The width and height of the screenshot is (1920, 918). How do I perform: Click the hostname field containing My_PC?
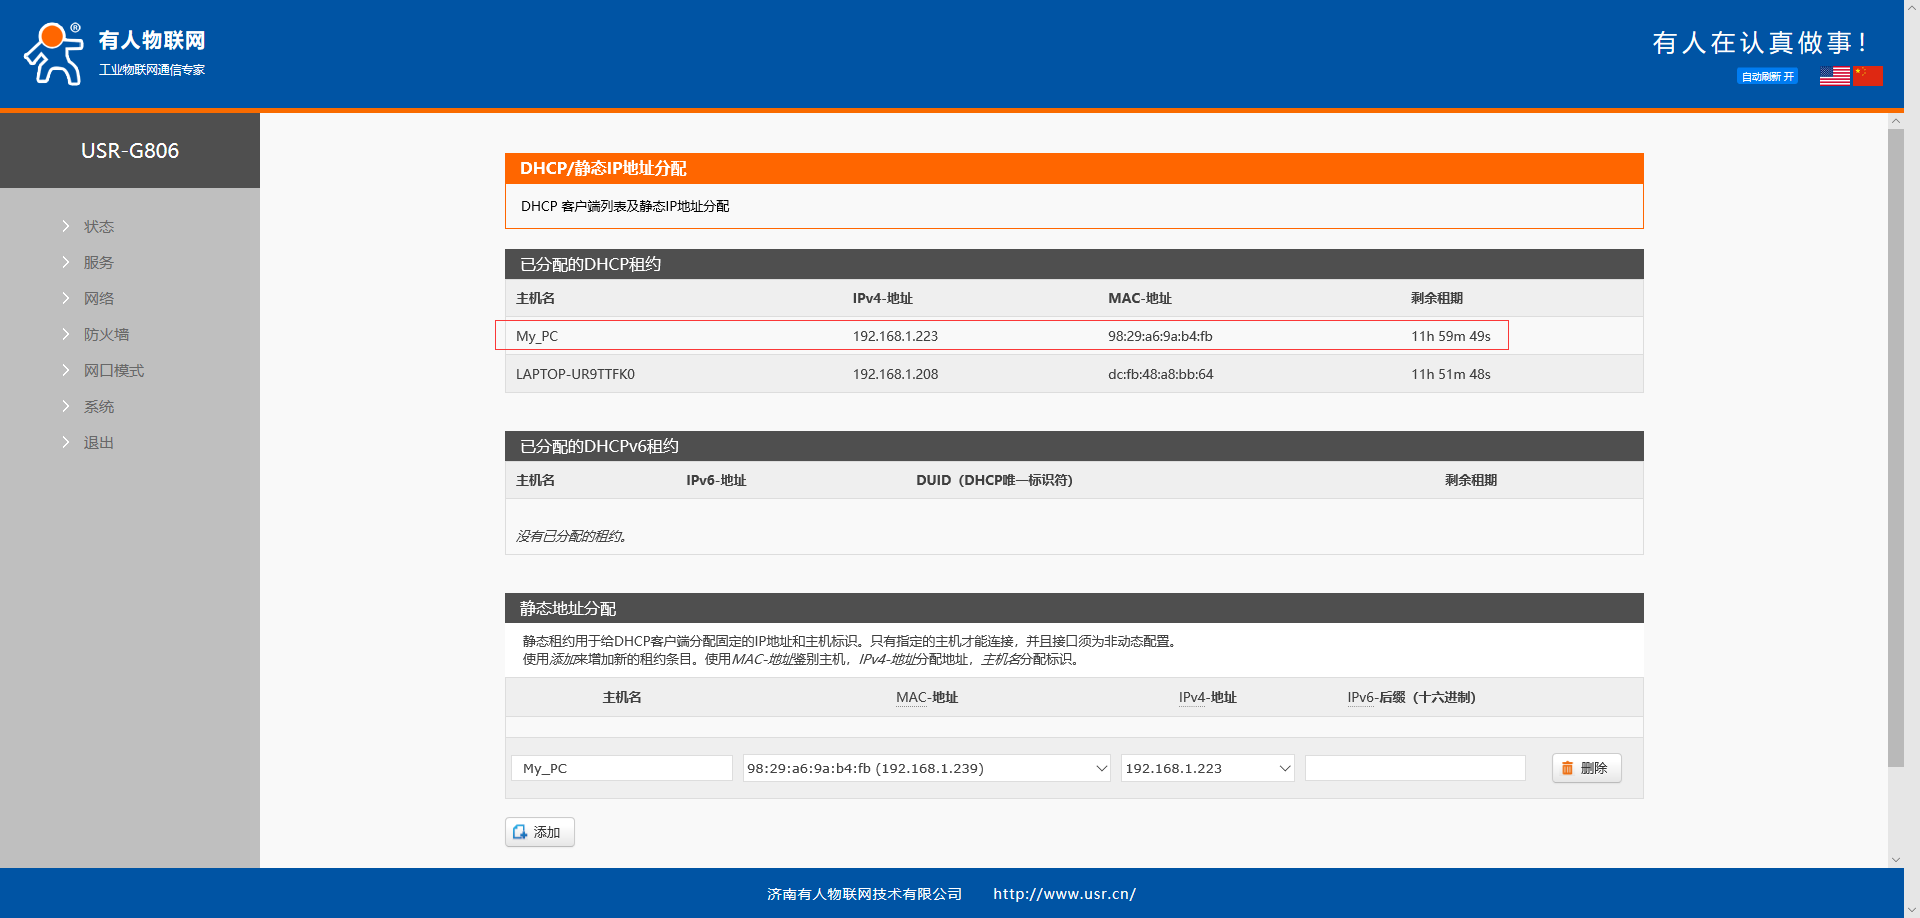click(621, 768)
